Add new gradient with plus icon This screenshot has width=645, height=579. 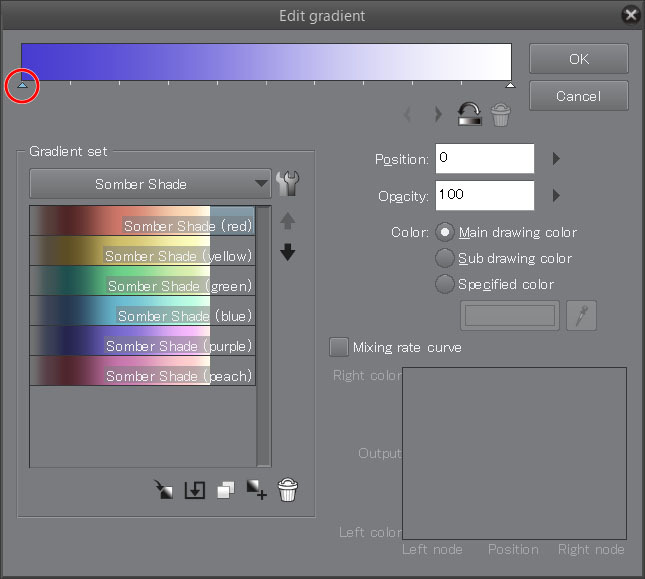[x=257, y=490]
